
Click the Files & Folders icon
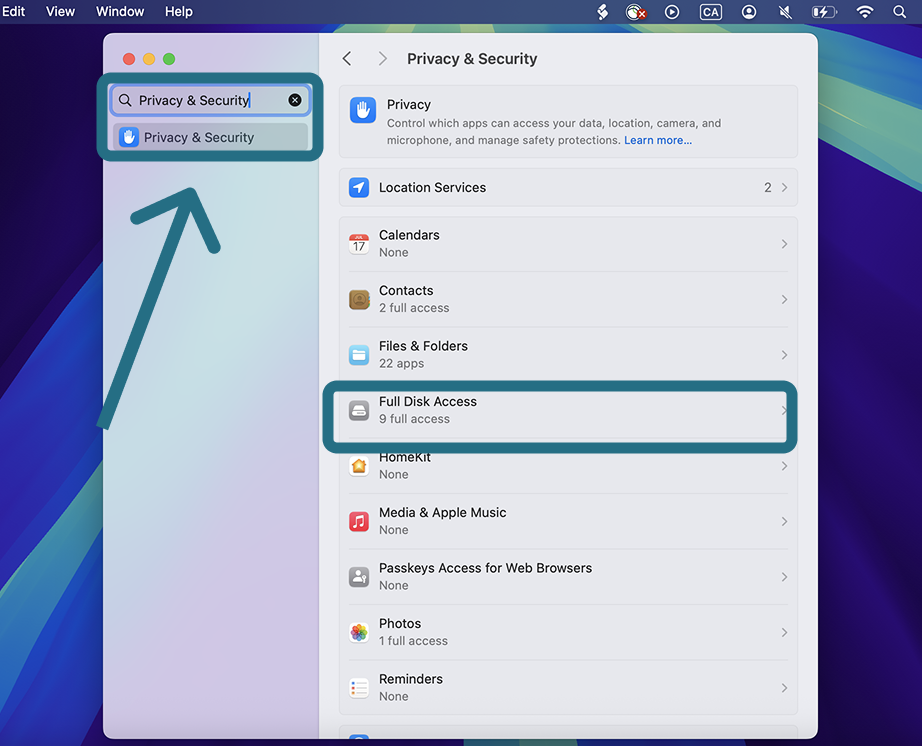[359, 355]
